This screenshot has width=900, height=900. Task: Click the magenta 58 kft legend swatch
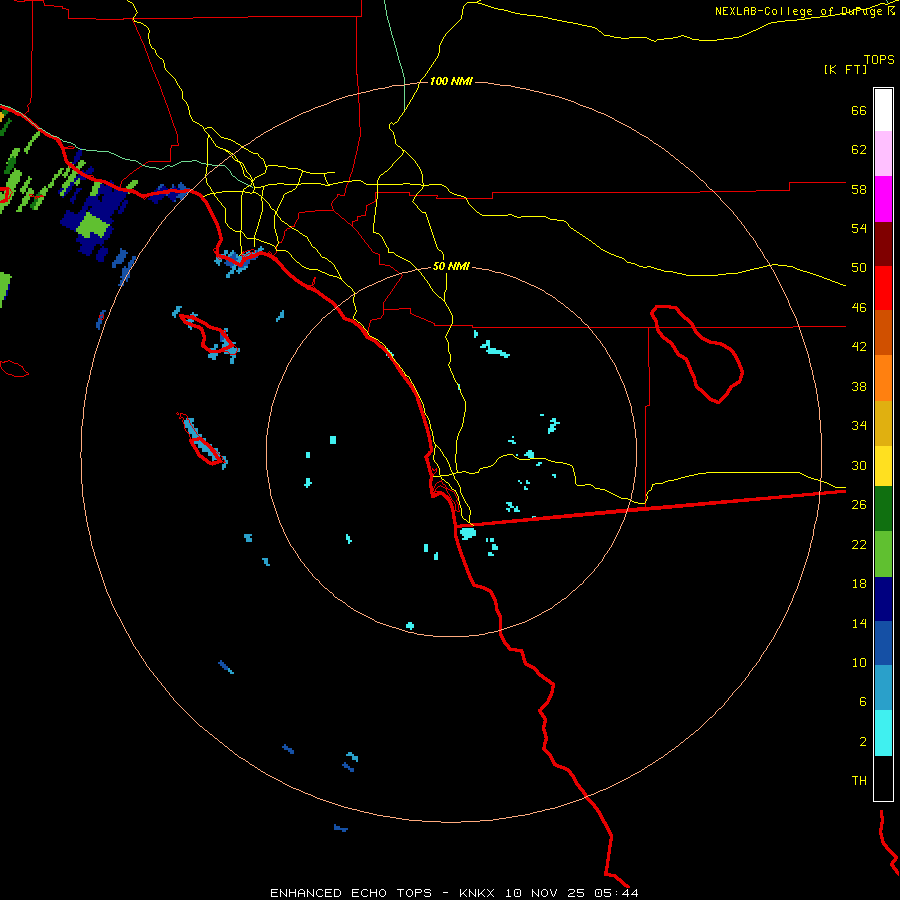[883, 199]
